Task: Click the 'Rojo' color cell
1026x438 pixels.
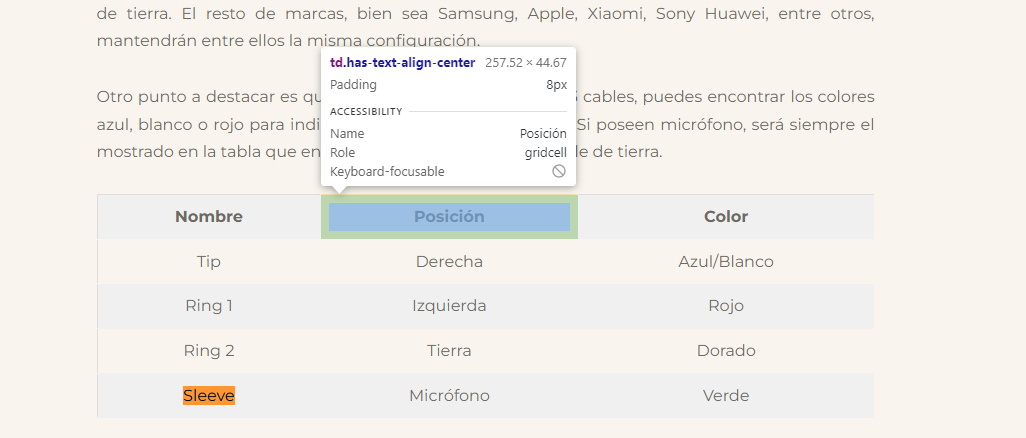Action: 726,306
